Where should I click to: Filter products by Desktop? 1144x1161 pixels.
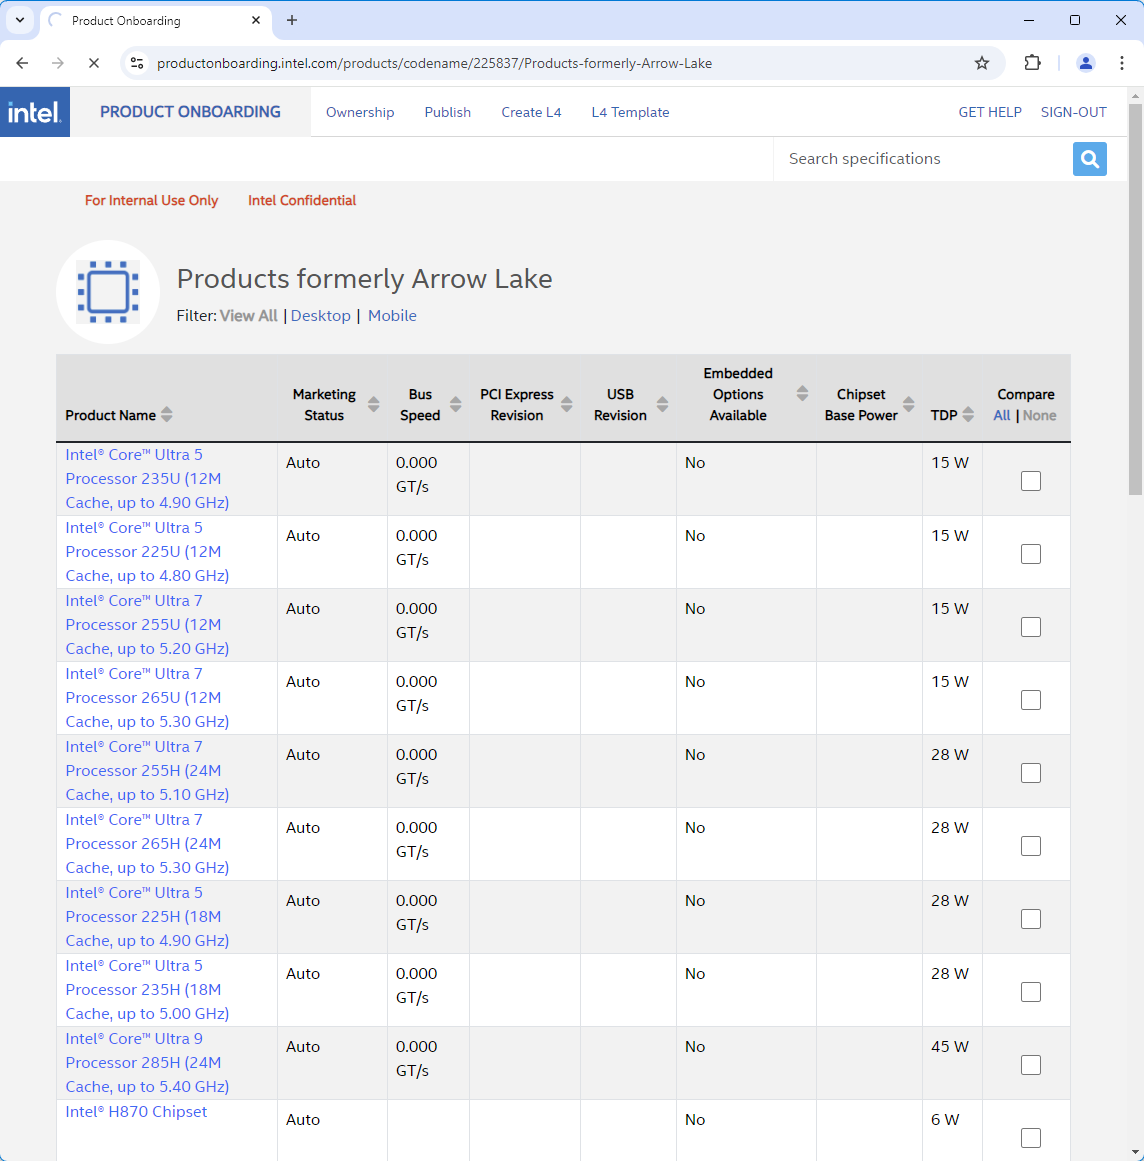[x=321, y=315]
